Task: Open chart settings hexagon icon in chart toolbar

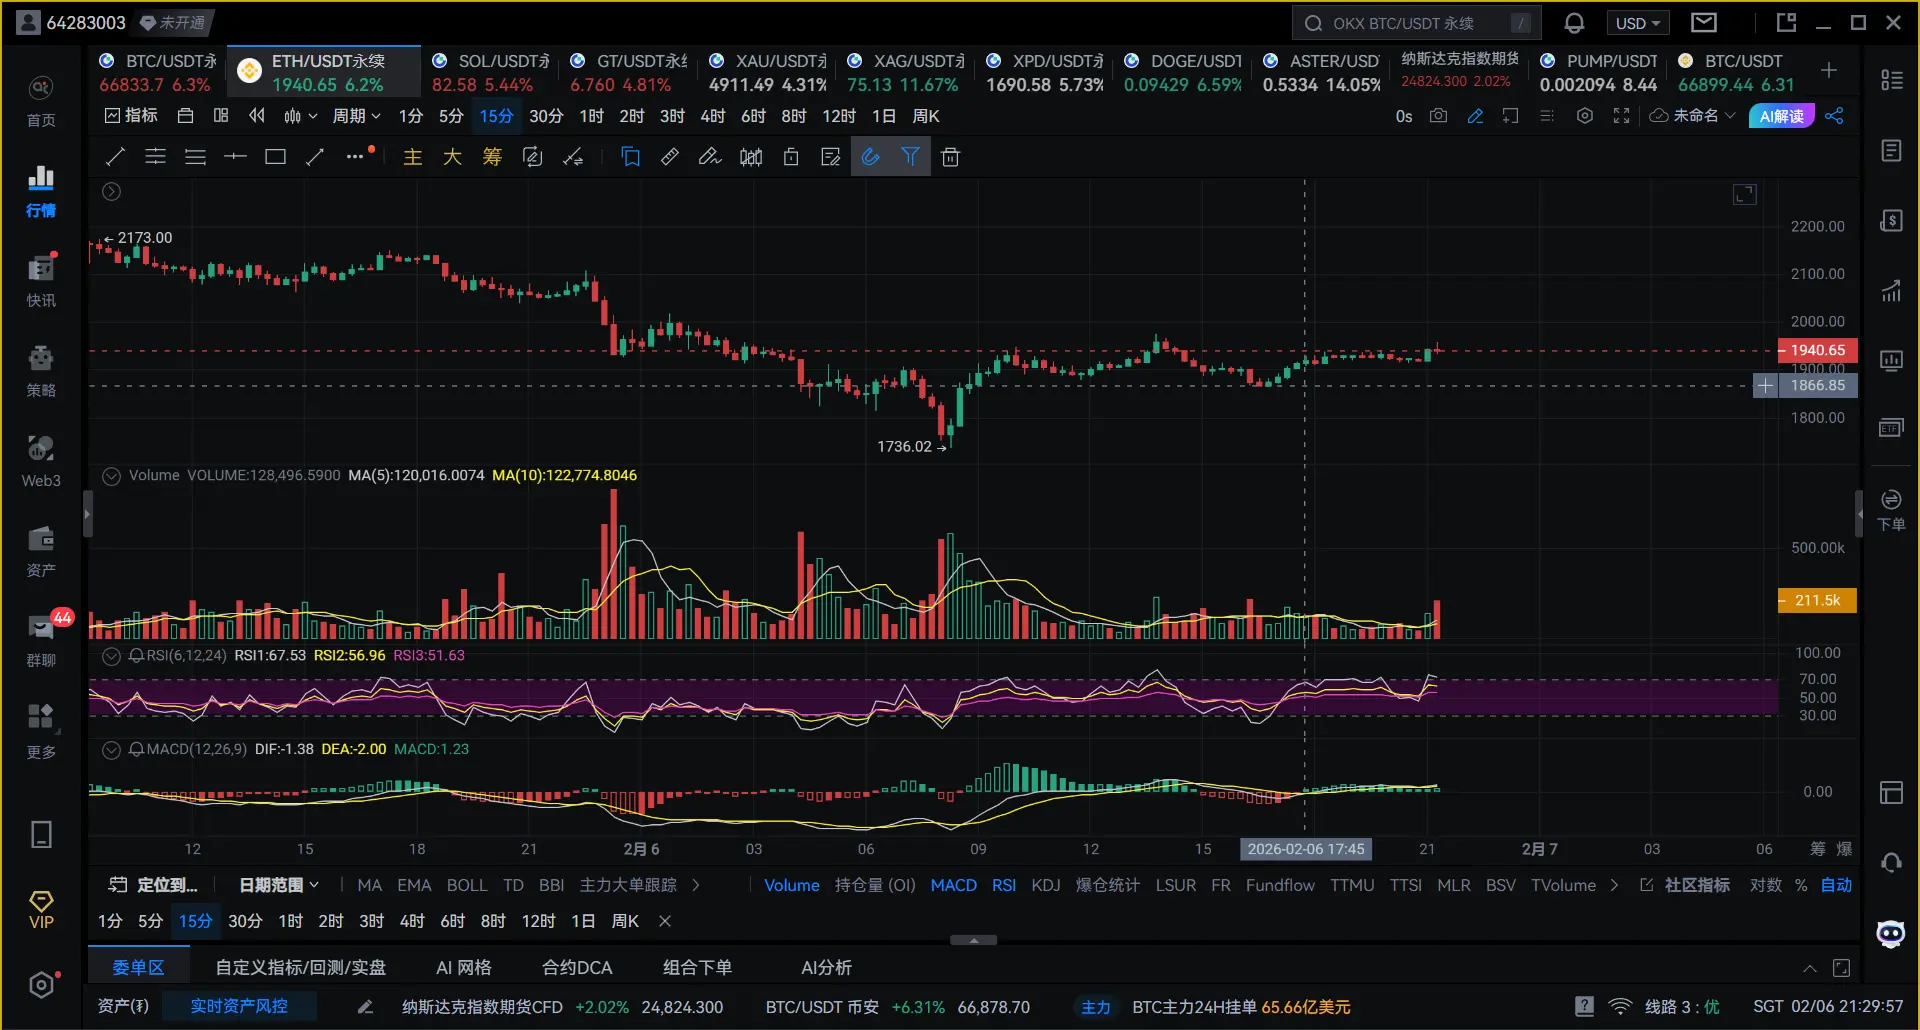Action: click(x=1585, y=116)
